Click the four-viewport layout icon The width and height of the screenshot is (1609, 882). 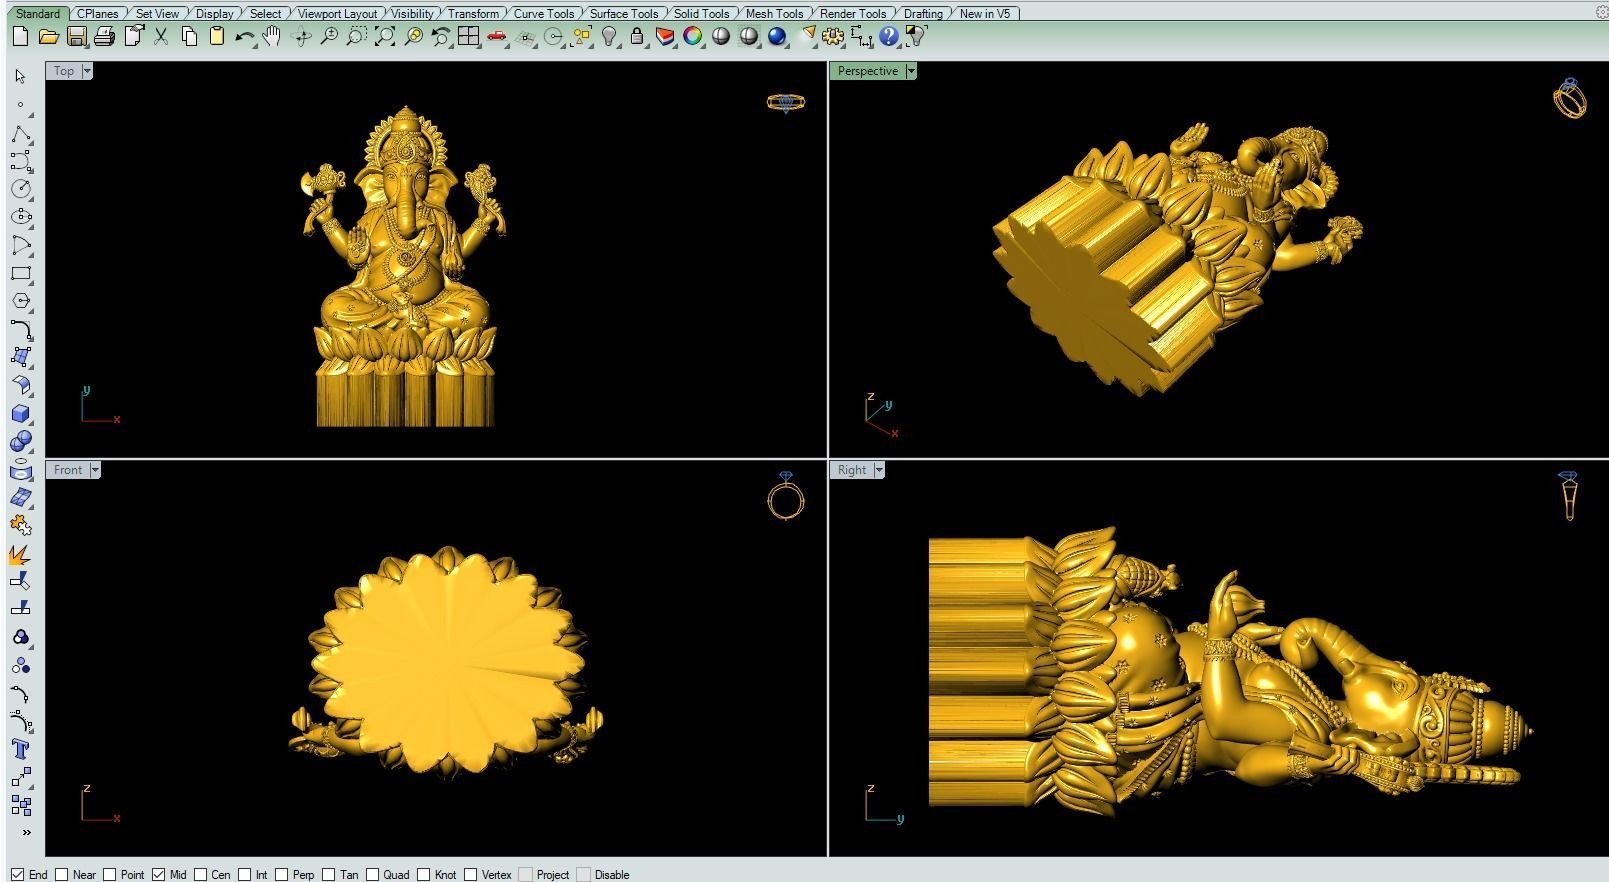pos(468,36)
